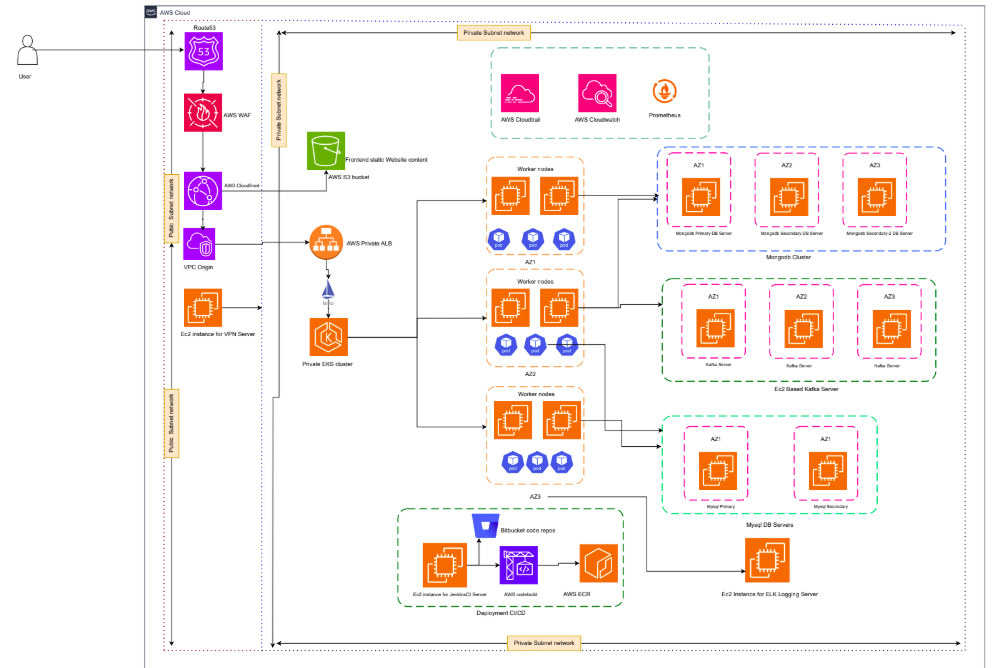Click the Bitbucket code repos icon
The height and width of the screenshot is (668, 996).
coord(485,526)
